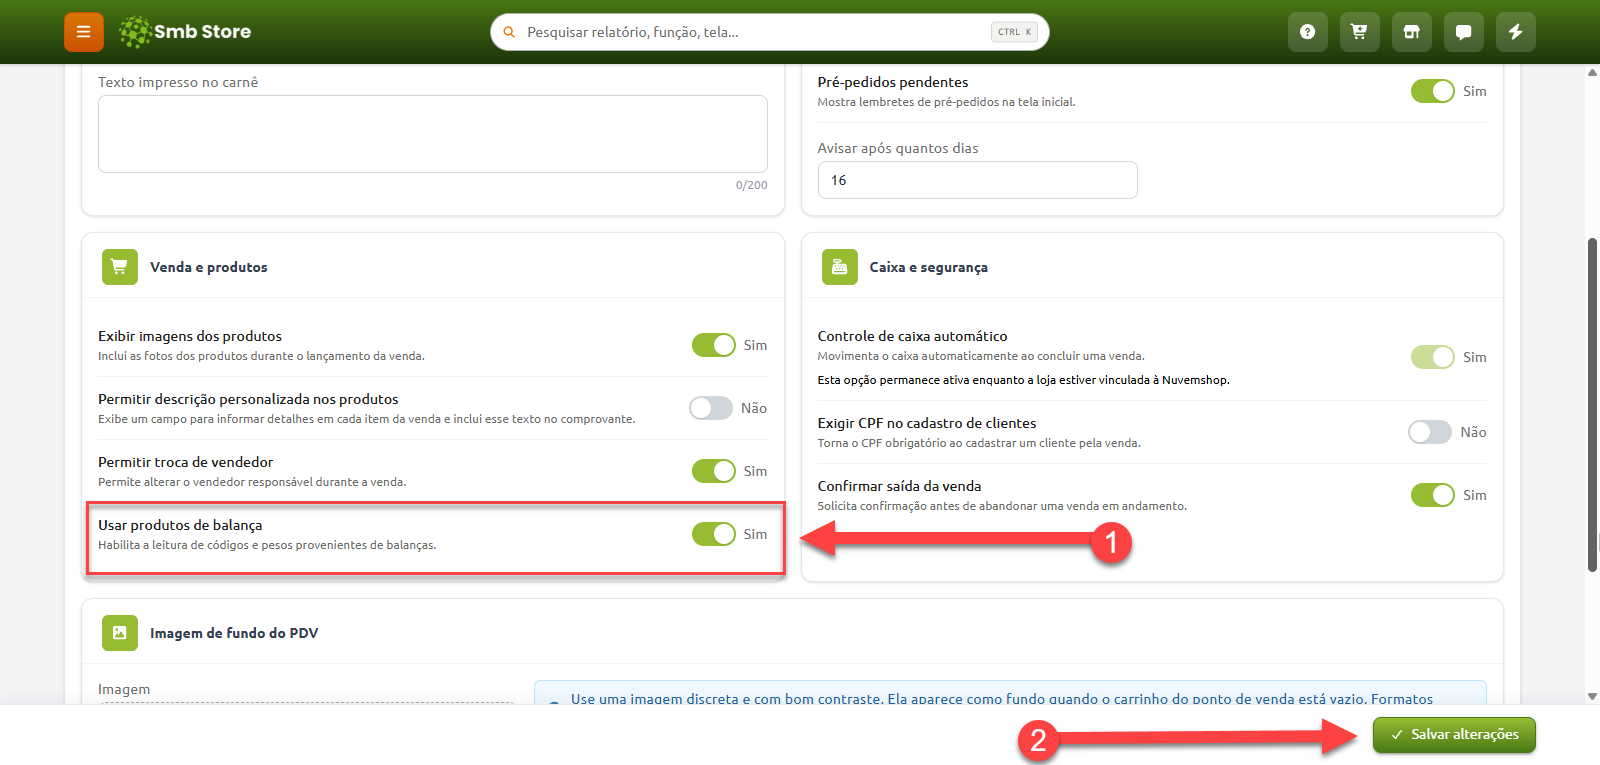The height and width of the screenshot is (765, 1600).
Task: Click the search magnifier icon
Action: [509, 32]
